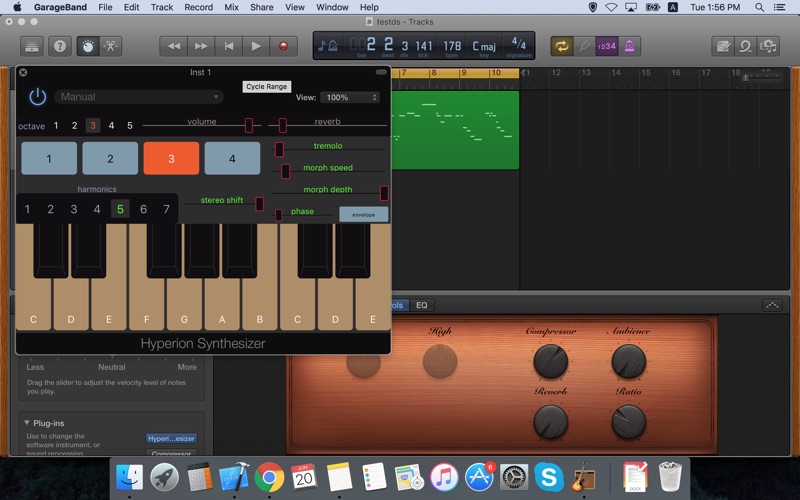Select synthesizer preset pad 1
Image resolution: width=800 pixels, height=500 pixels.
coord(49,159)
